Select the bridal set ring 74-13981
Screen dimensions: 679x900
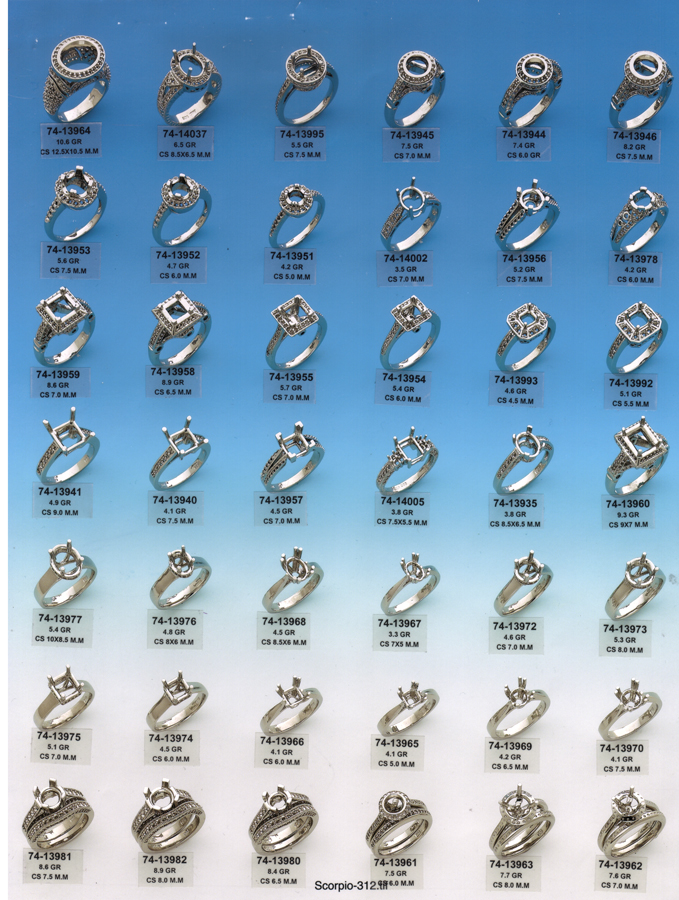tap(57, 814)
